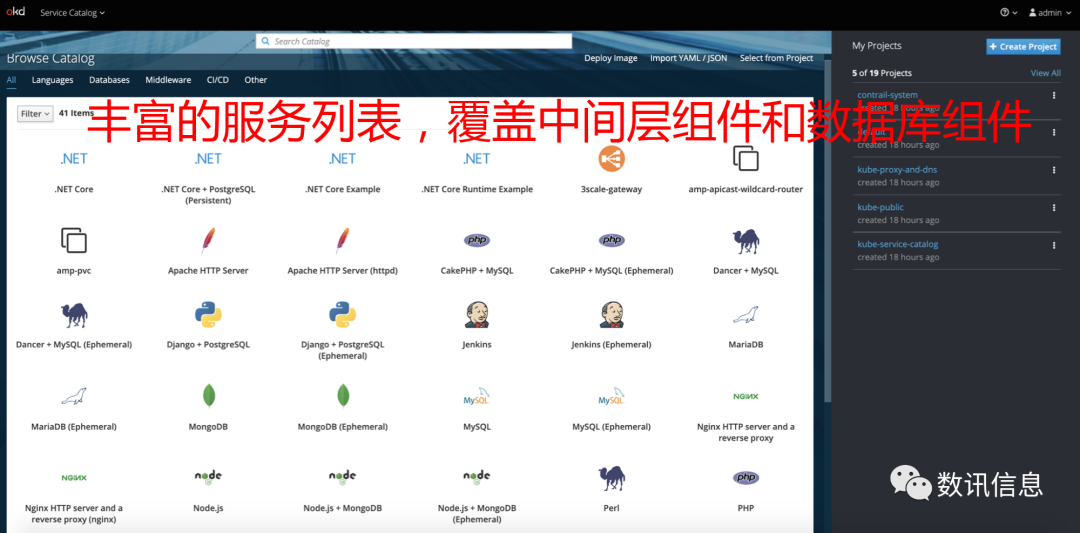Screen dimensions: 1080x533
Task: Click Import YAML / JSON link
Action: click(x=688, y=59)
